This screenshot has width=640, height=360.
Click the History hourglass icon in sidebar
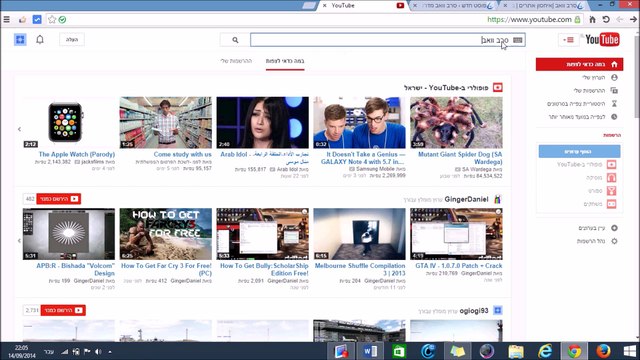(614, 104)
